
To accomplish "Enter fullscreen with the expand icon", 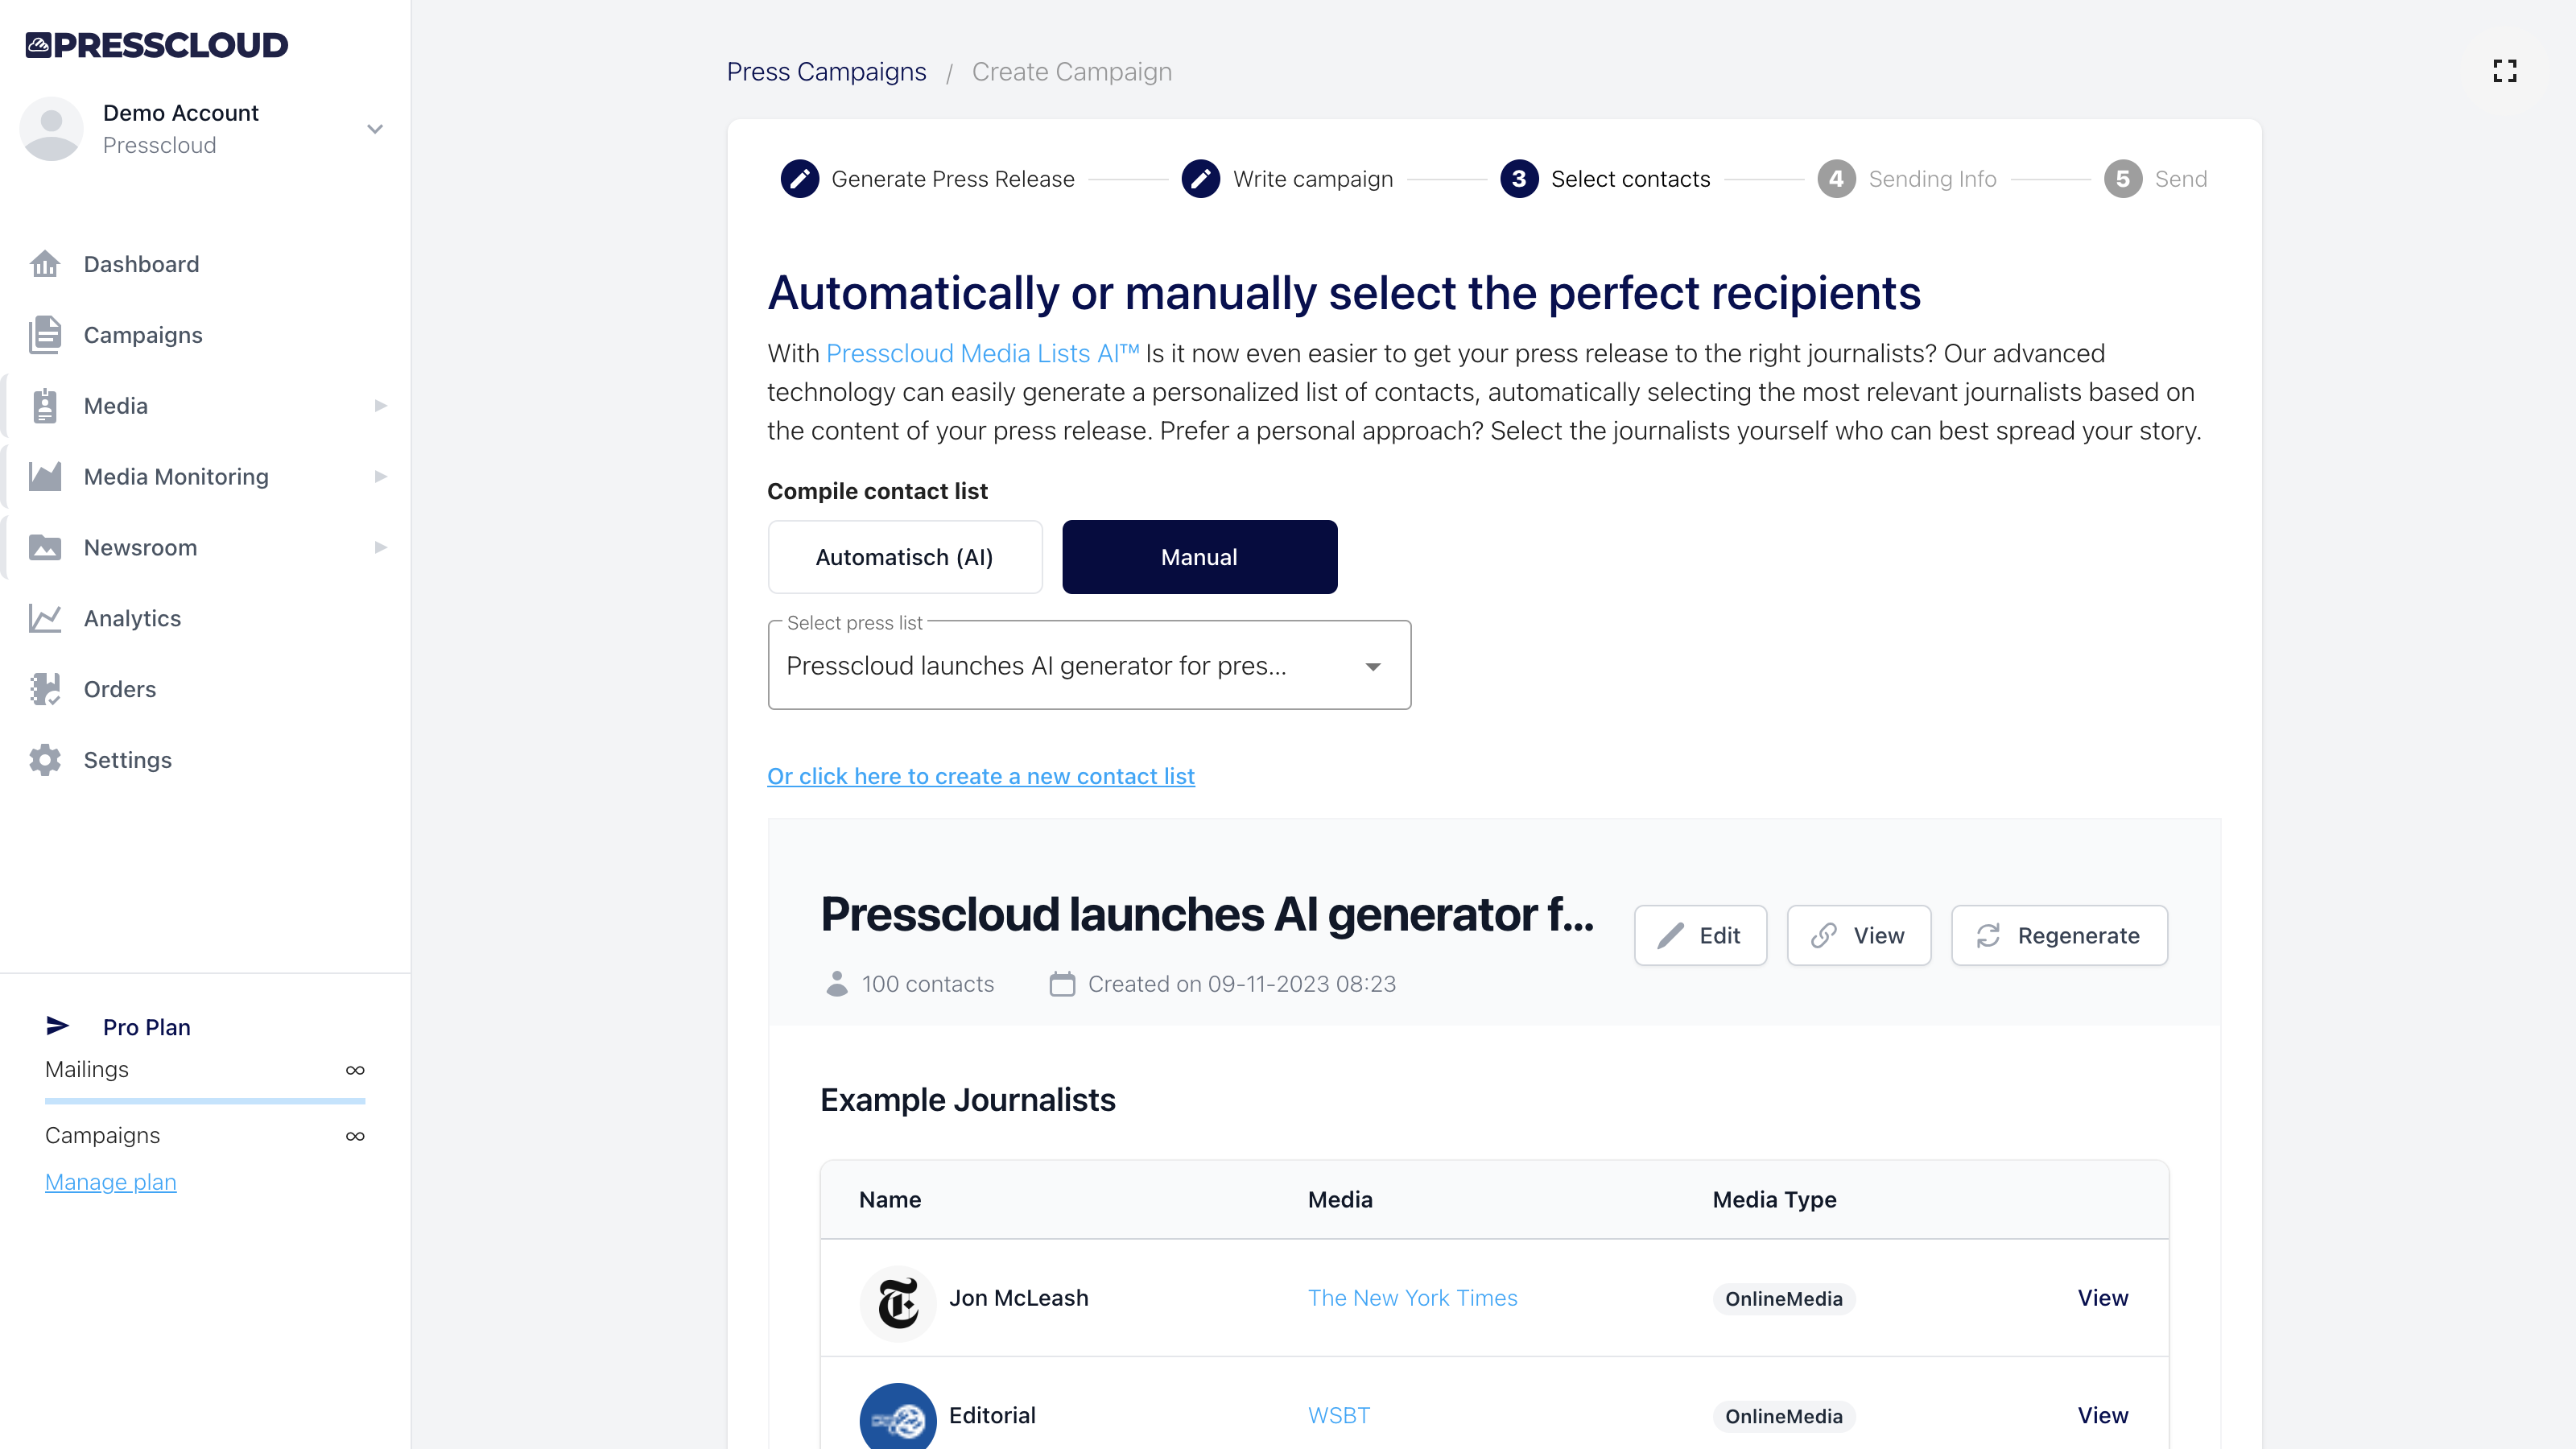I will 2505,71.
